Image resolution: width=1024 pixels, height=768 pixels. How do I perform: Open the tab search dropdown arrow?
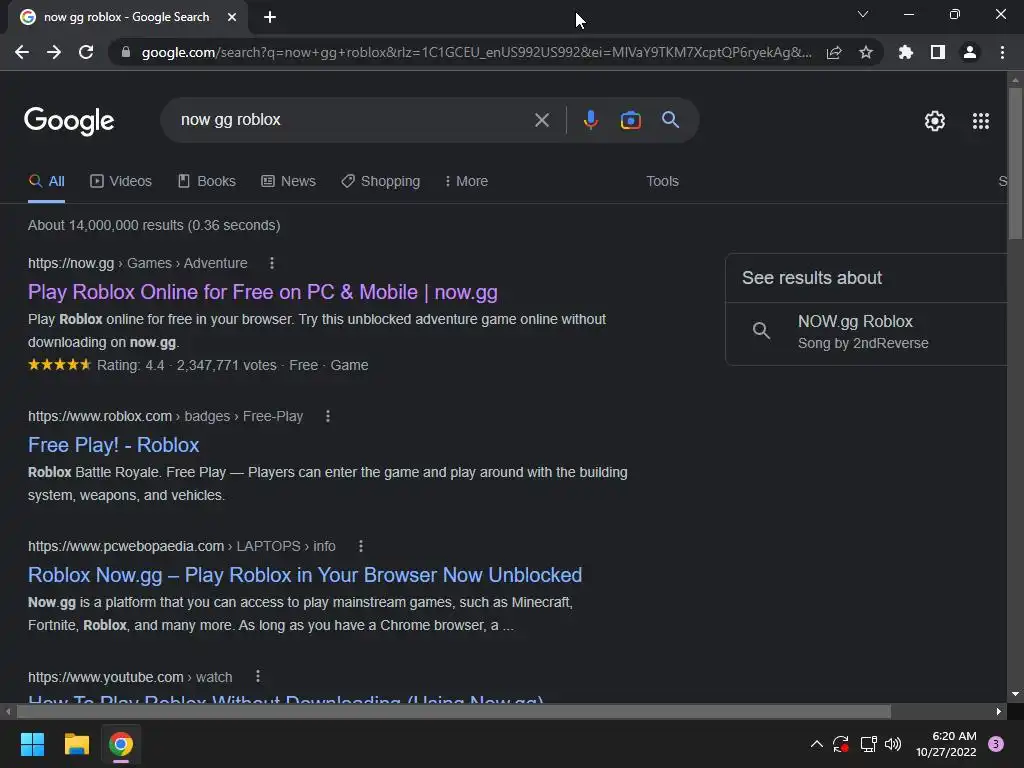click(863, 14)
